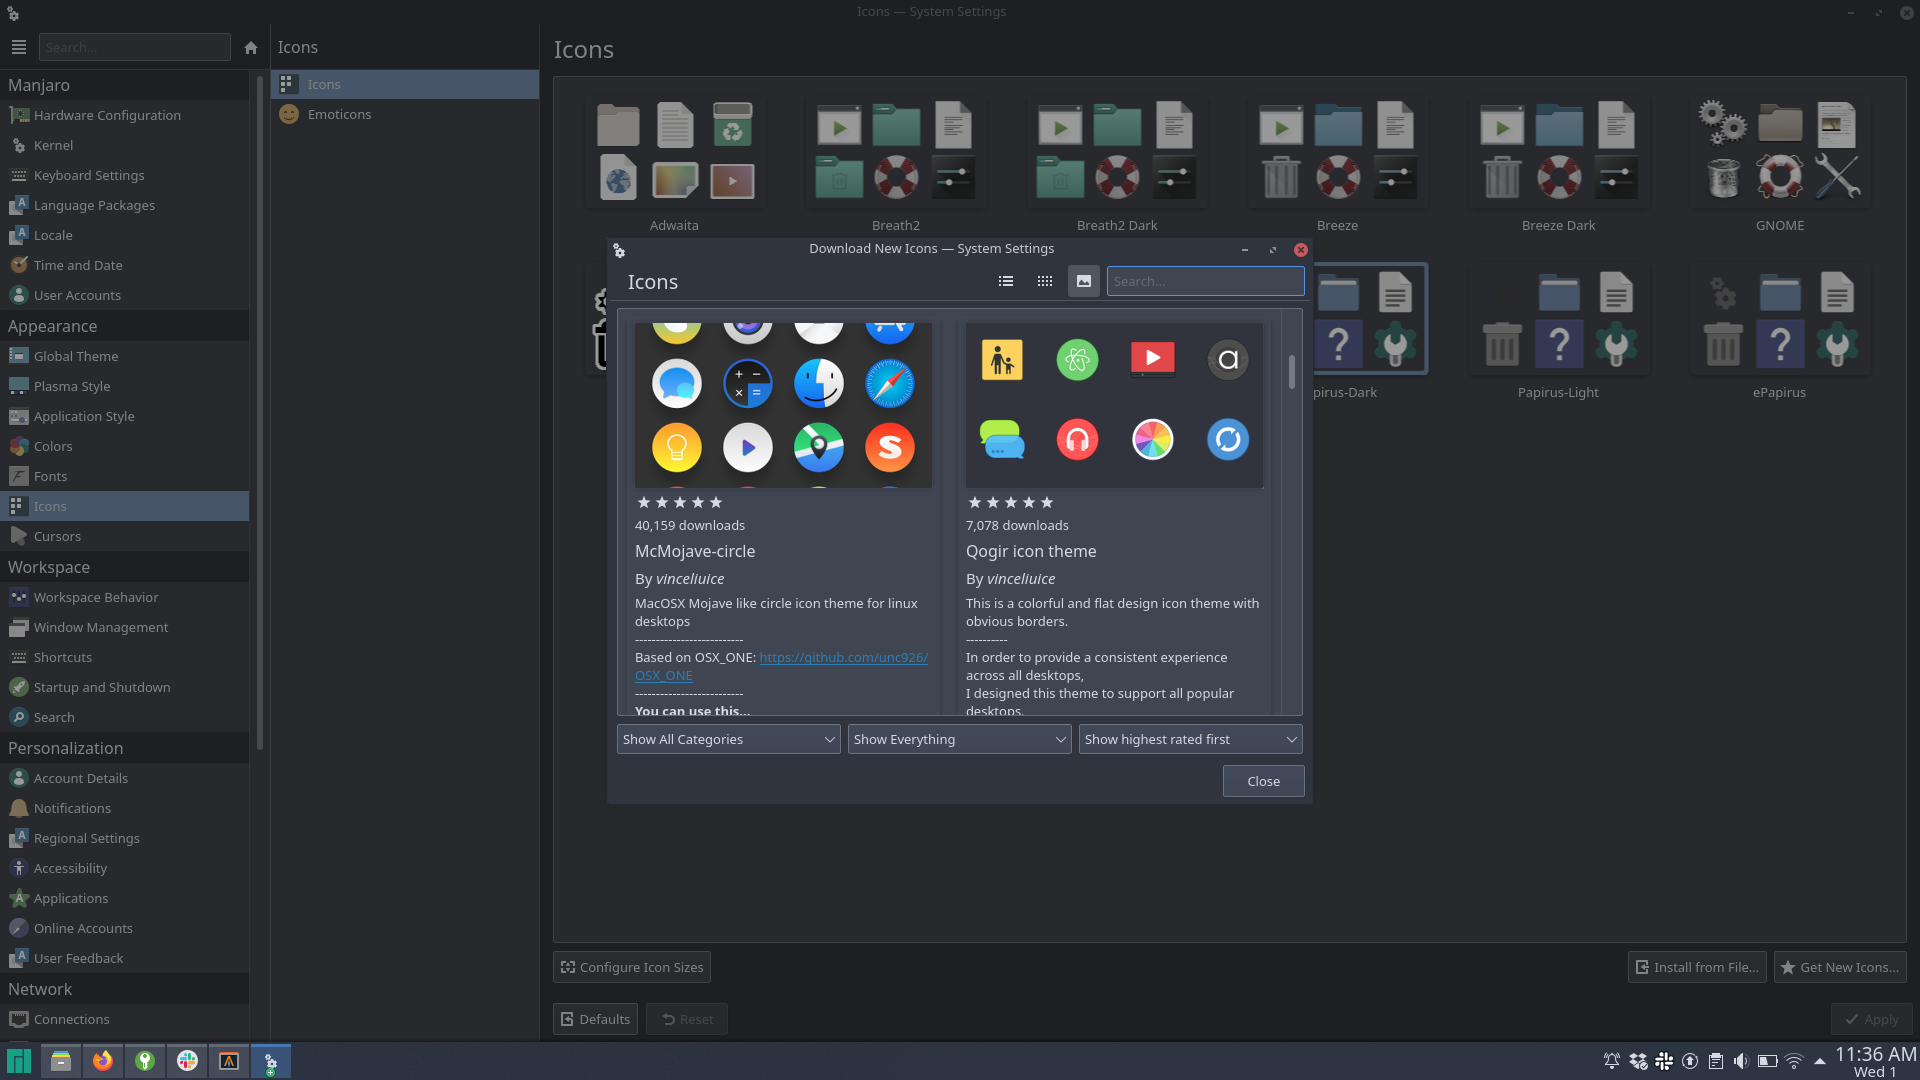Viewport: 1920px width, 1080px height.
Task: Switch to list view mode
Action: 1006,282
